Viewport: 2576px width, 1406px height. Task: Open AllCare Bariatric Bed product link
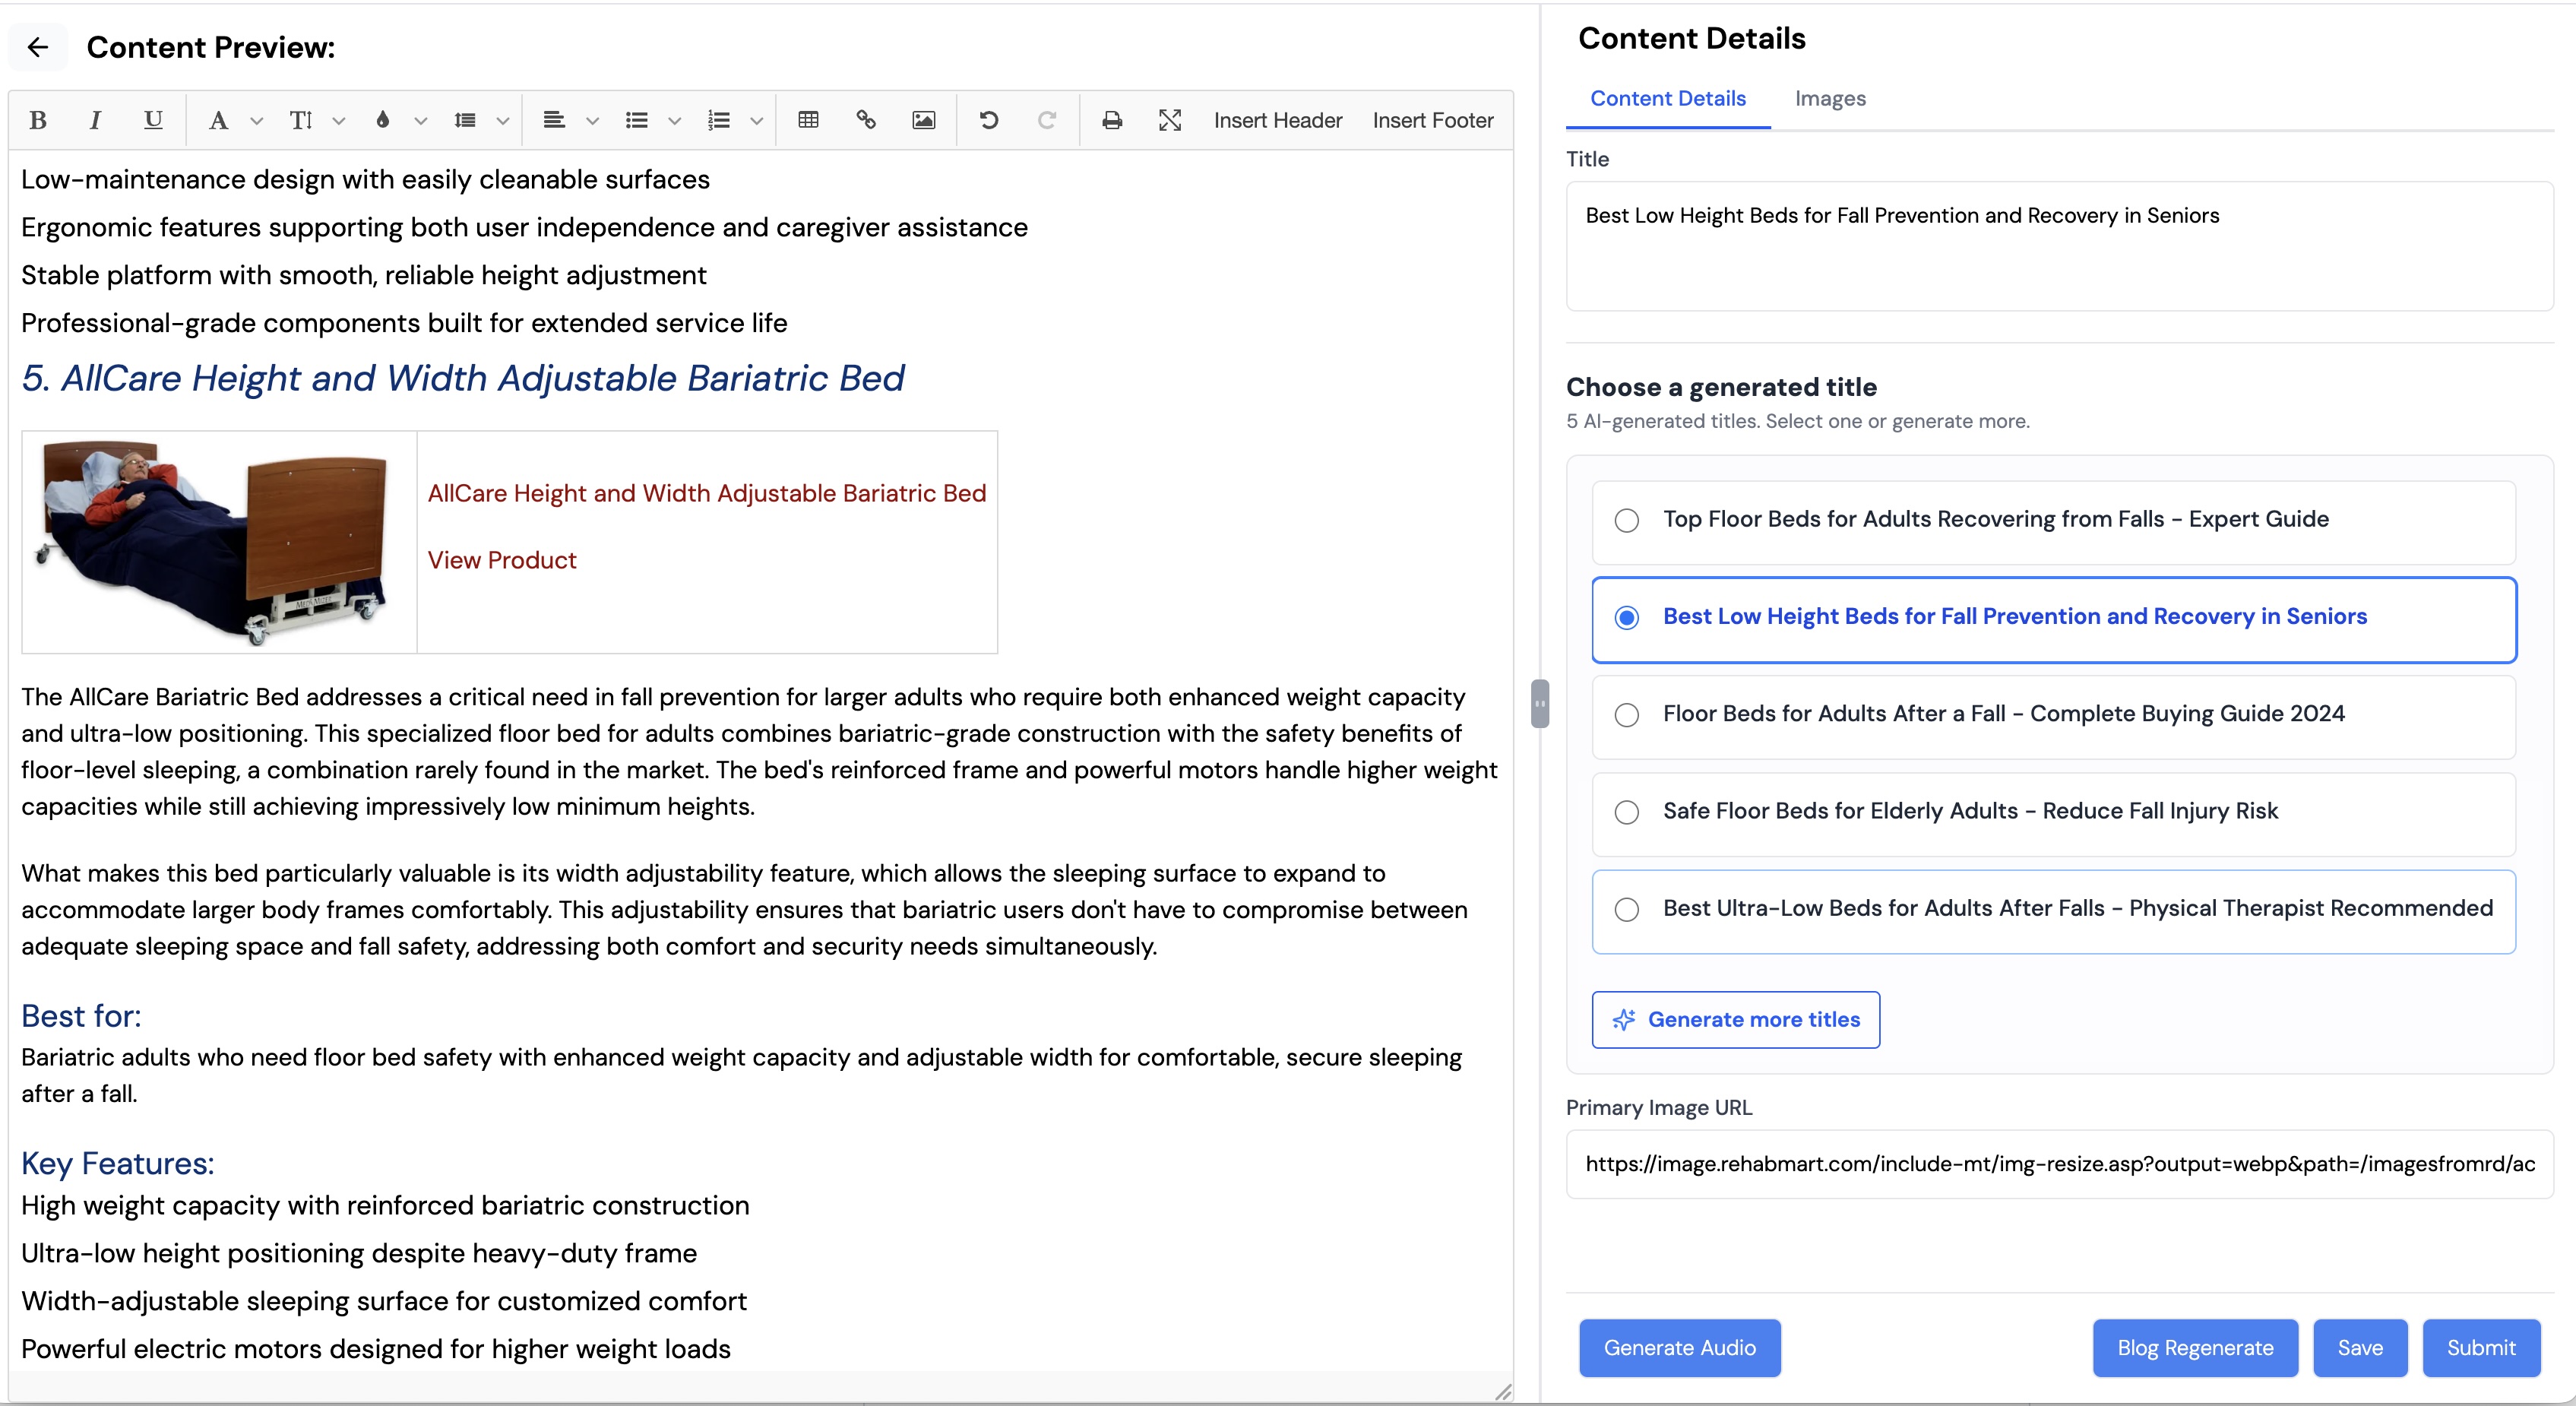tap(707, 493)
